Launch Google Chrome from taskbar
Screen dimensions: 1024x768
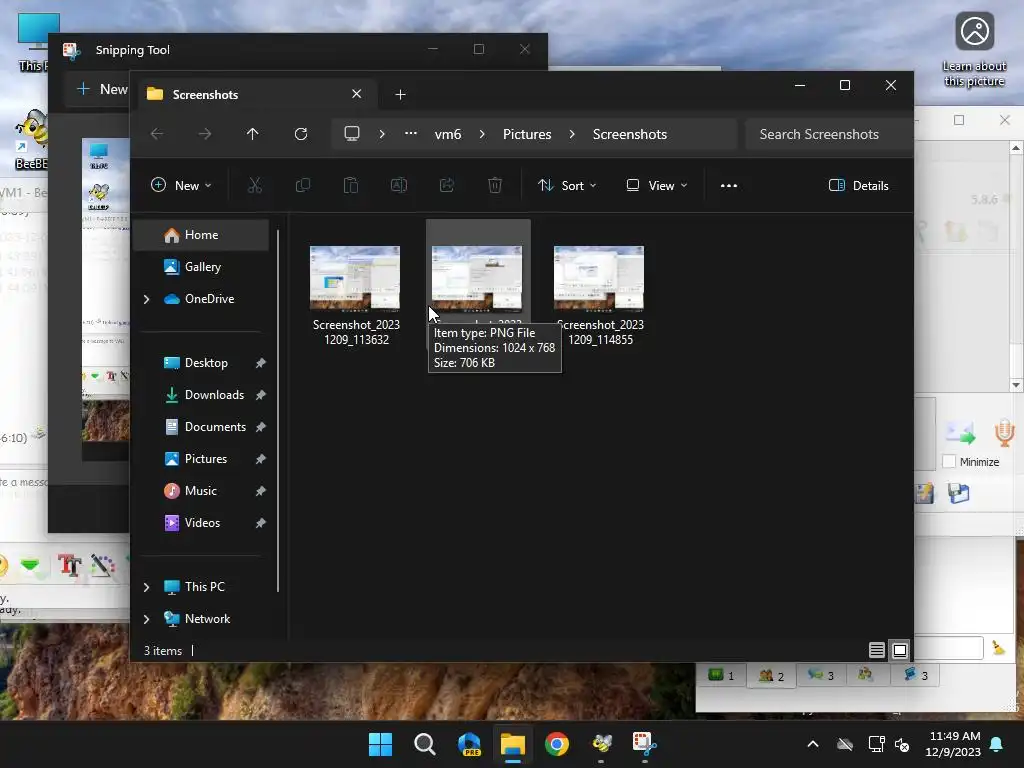[557, 744]
